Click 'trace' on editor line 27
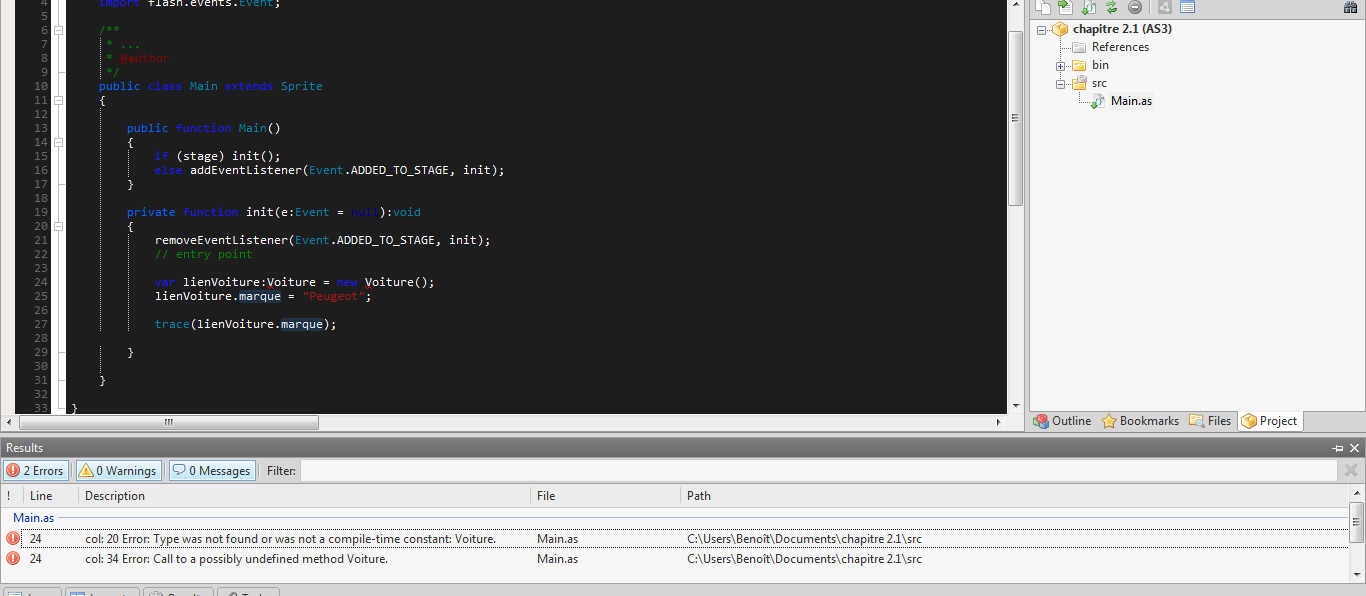Screen dimensions: 1366x596 (172, 324)
